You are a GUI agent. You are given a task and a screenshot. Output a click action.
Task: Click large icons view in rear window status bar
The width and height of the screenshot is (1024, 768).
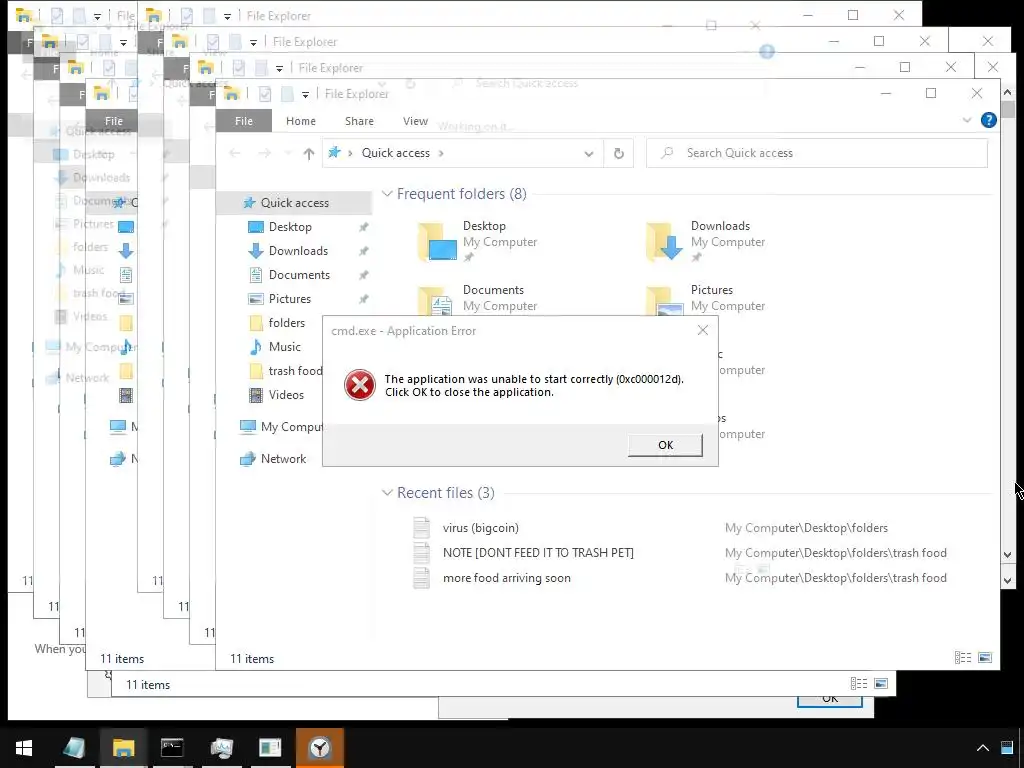click(x=881, y=683)
